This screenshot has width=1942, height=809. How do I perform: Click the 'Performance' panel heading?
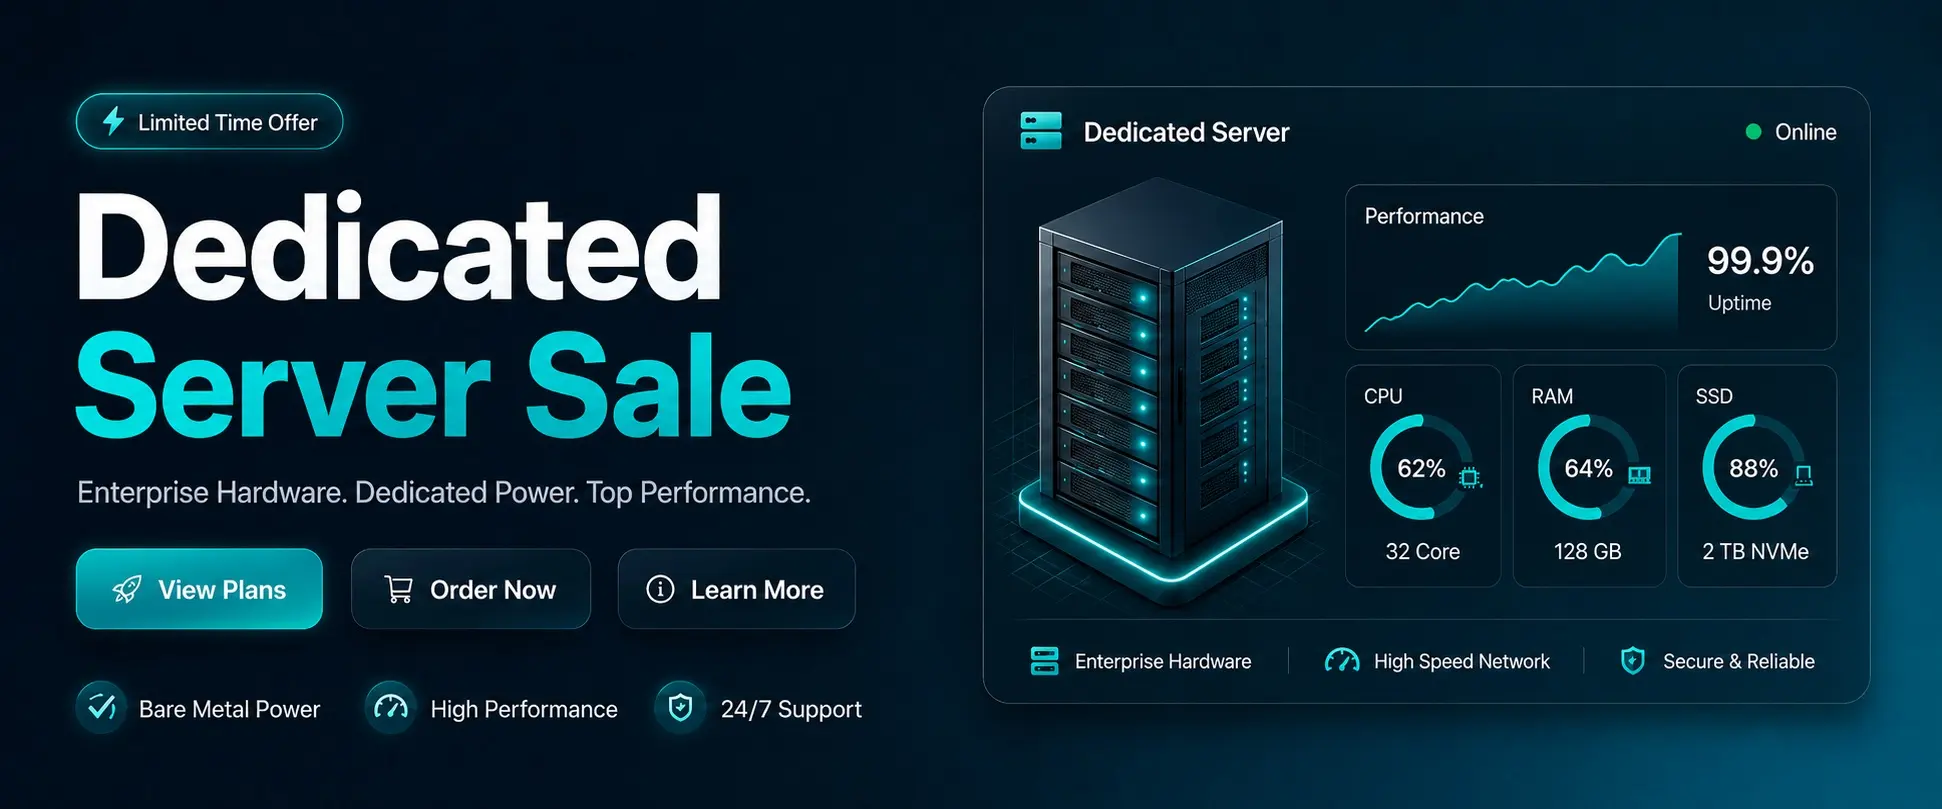tap(1424, 216)
